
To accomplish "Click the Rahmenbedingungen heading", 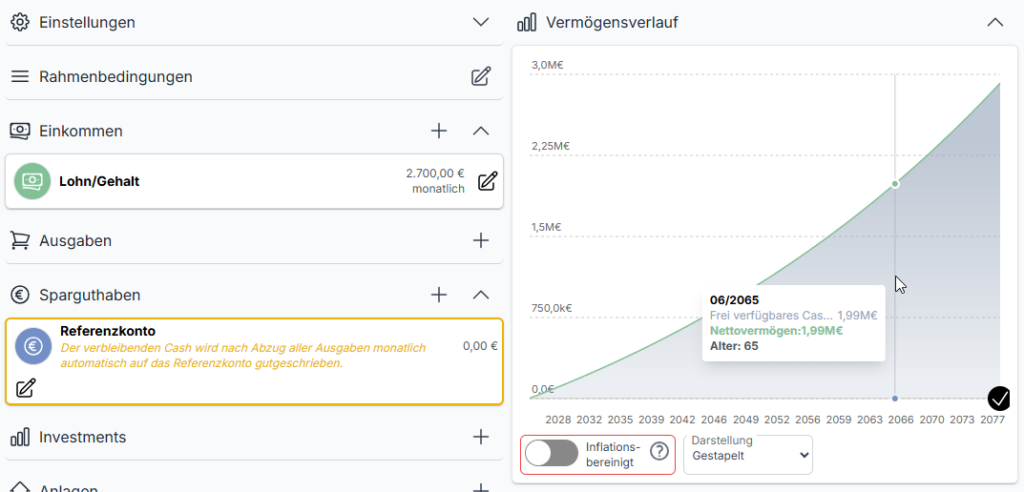I will point(116,76).
